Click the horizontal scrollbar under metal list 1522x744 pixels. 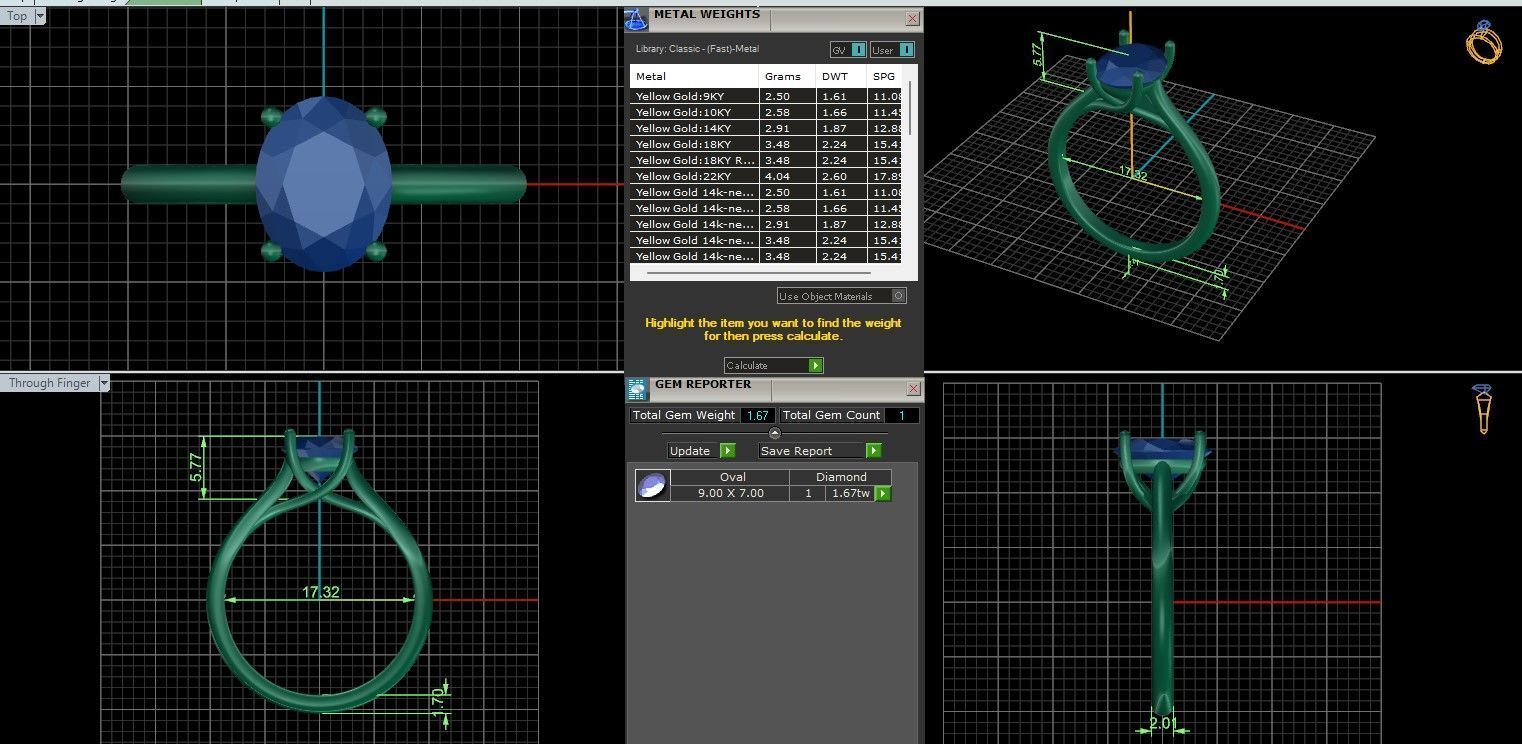pyautogui.click(x=758, y=272)
